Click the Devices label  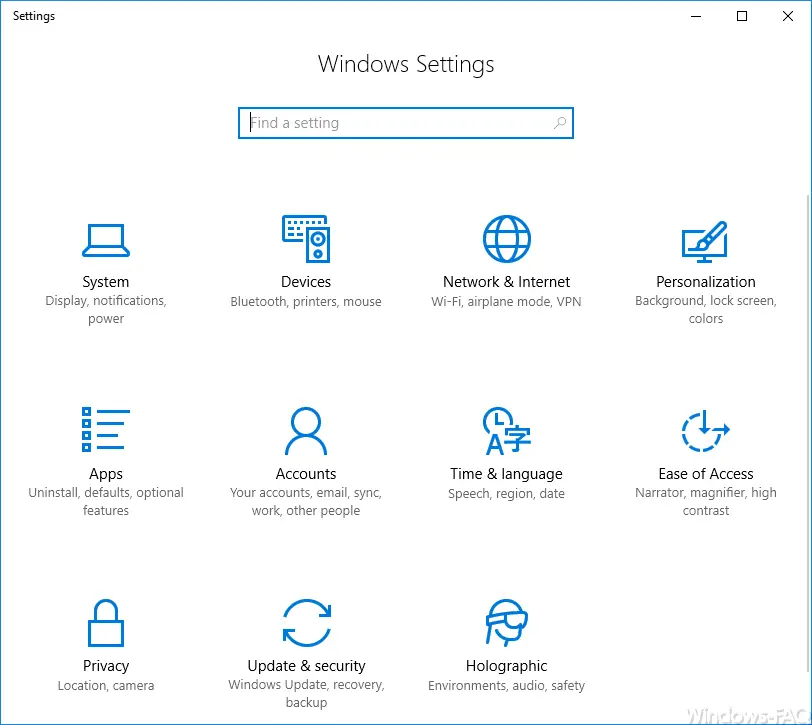[x=306, y=282]
